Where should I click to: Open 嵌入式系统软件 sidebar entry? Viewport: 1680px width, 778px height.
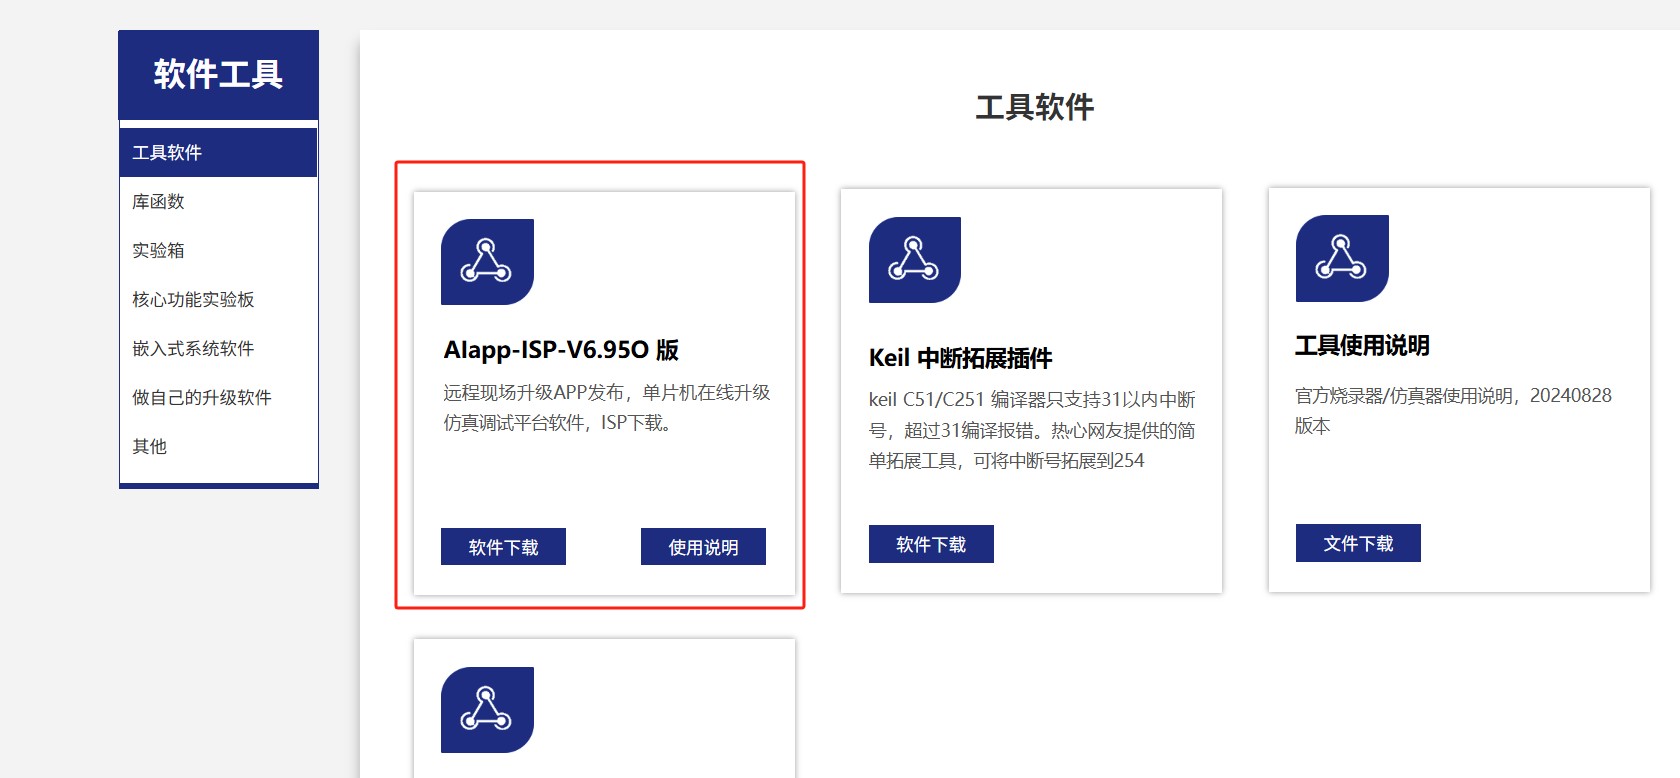point(218,348)
